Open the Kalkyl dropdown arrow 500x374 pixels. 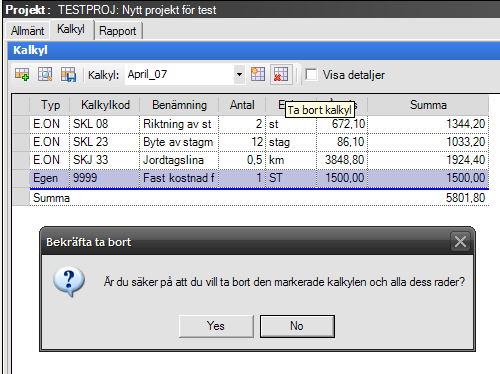pos(239,74)
